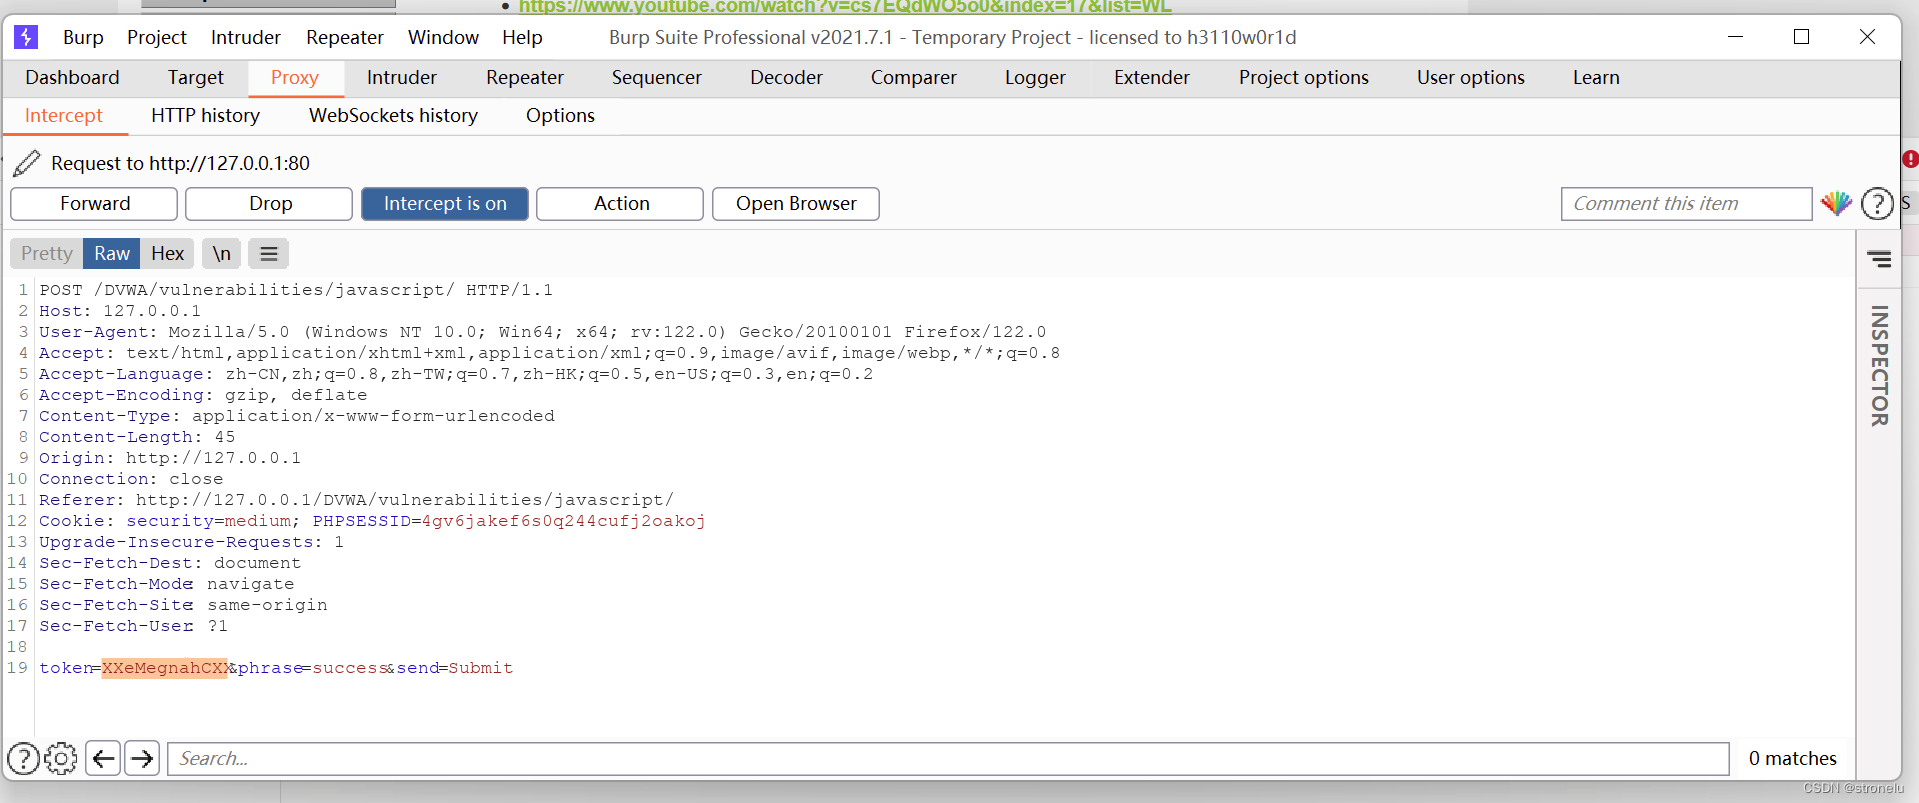Switch to the Comparer tab
Viewport: 1919px width, 803px height.
tap(914, 78)
